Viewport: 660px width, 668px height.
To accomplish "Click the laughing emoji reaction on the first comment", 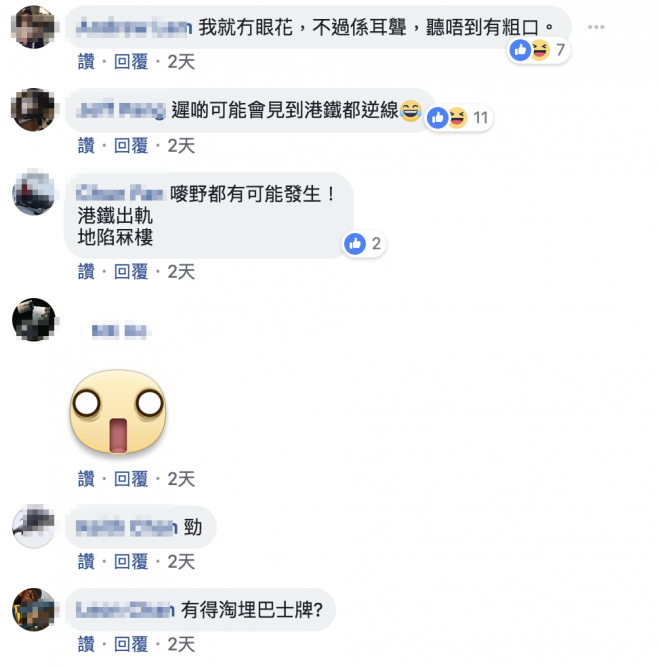I will (539, 50).
